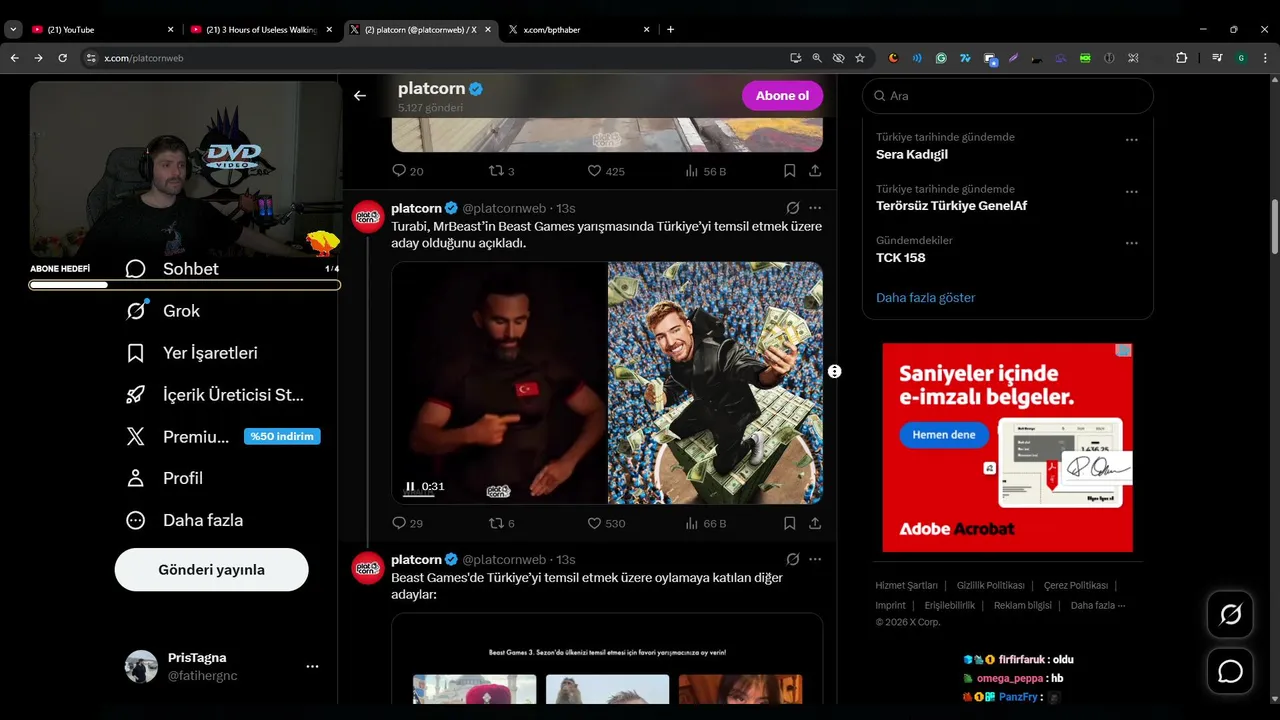
Task: Open the browser Extensions puzzle icon
Action: click(x=1181, y=58)
